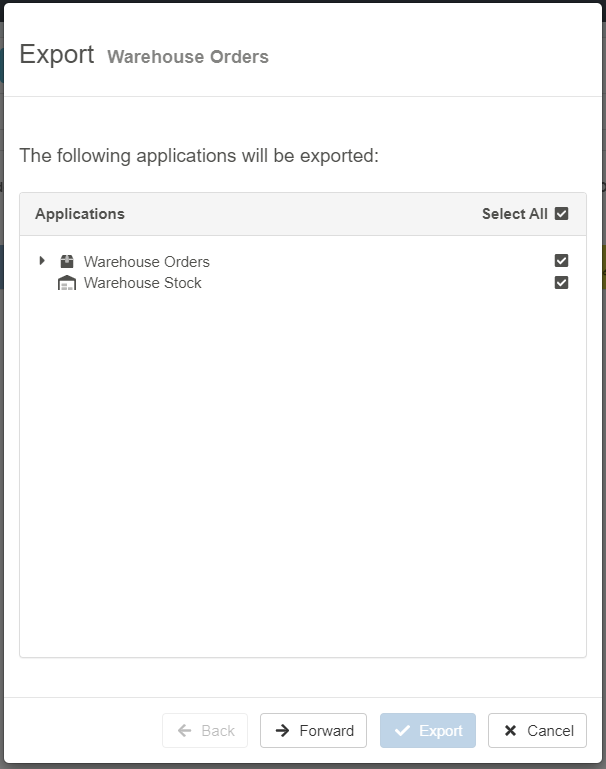Uncheck the Warehouse Stock checkbox

click(x=561, y=283)
